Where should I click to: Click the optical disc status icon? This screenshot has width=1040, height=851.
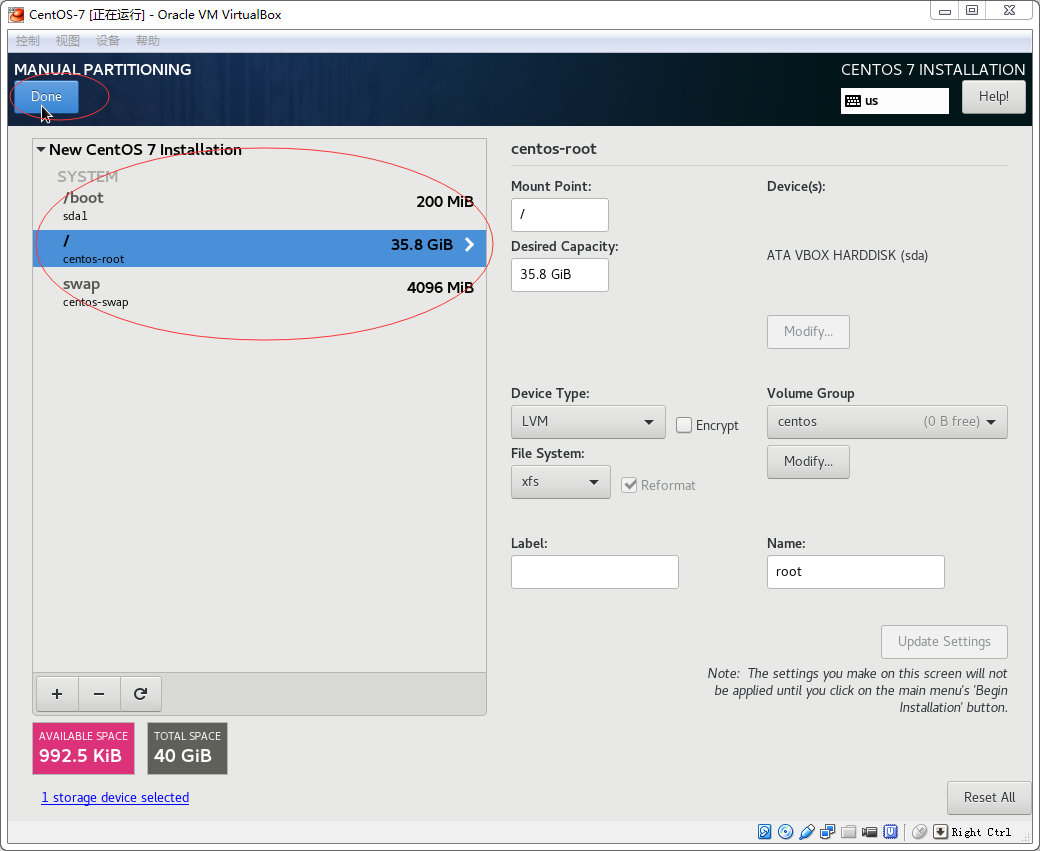(x=785, y=831)
